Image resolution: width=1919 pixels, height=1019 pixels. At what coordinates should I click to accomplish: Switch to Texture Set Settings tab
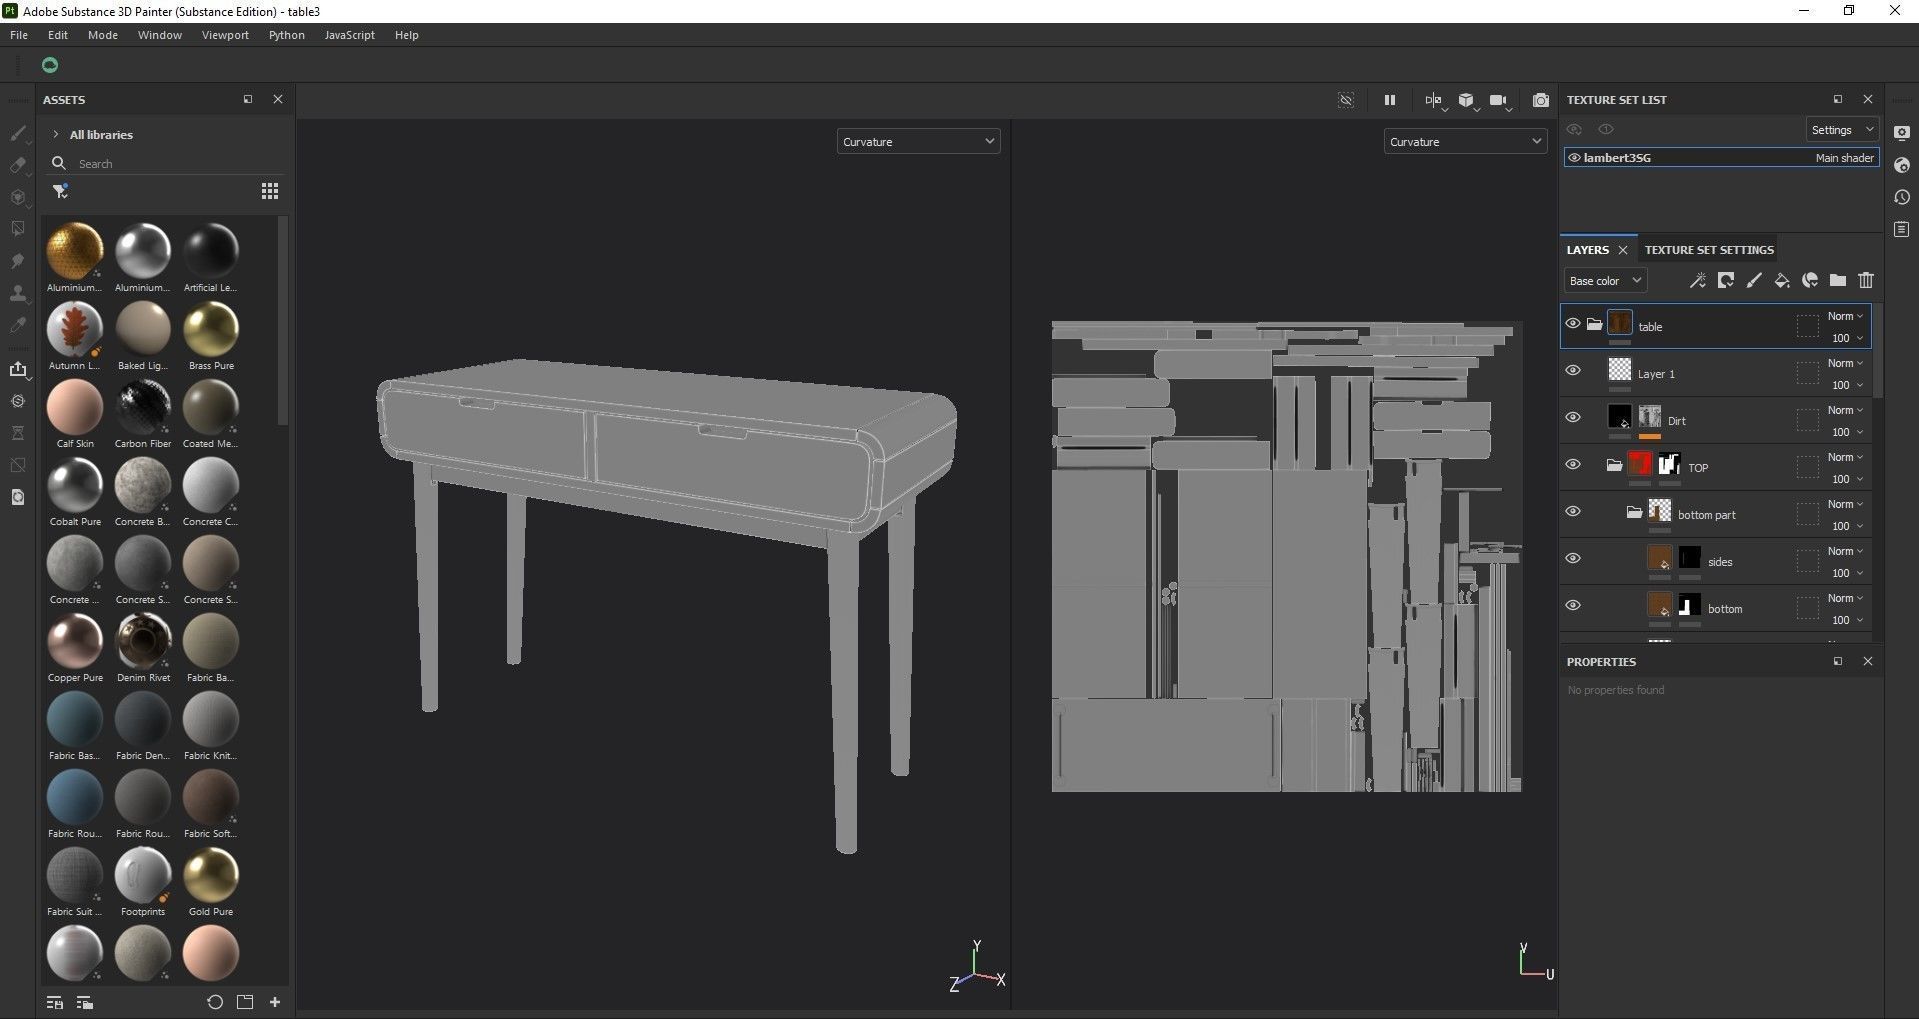(x=1709, y=250)
